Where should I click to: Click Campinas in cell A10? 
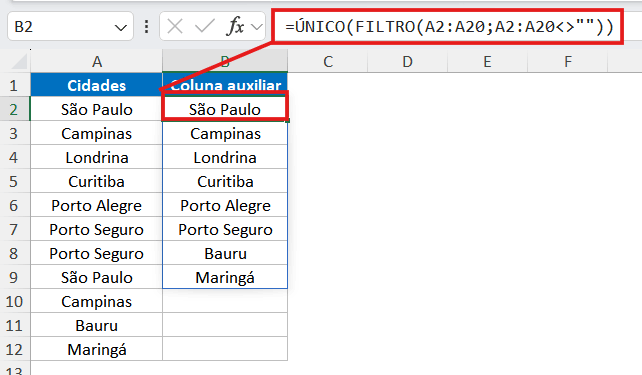(x=97, y=301)
